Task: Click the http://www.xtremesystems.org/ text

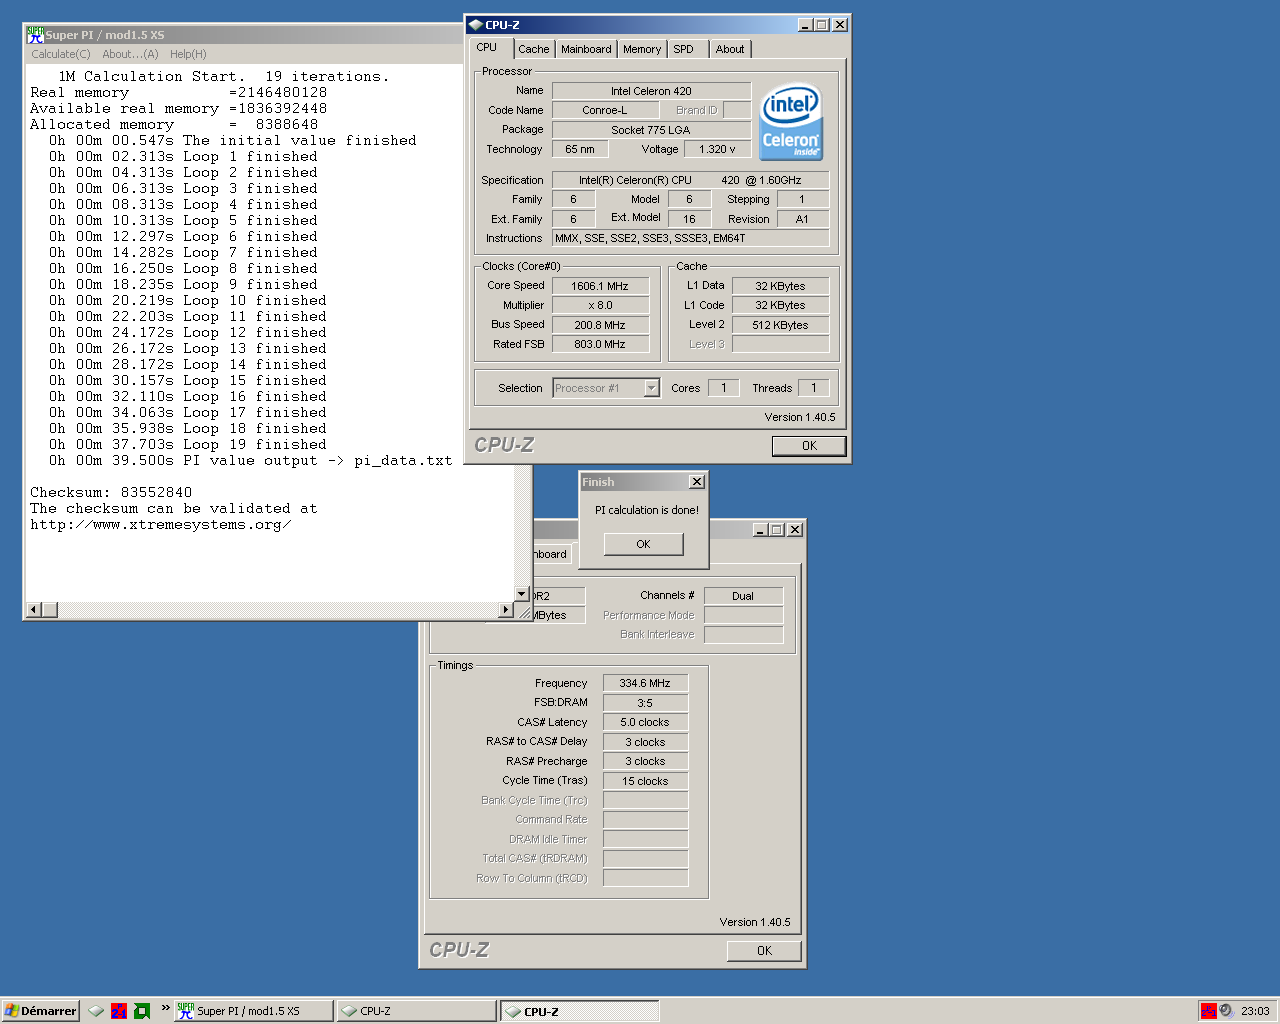Action: [x=161, y=525]
